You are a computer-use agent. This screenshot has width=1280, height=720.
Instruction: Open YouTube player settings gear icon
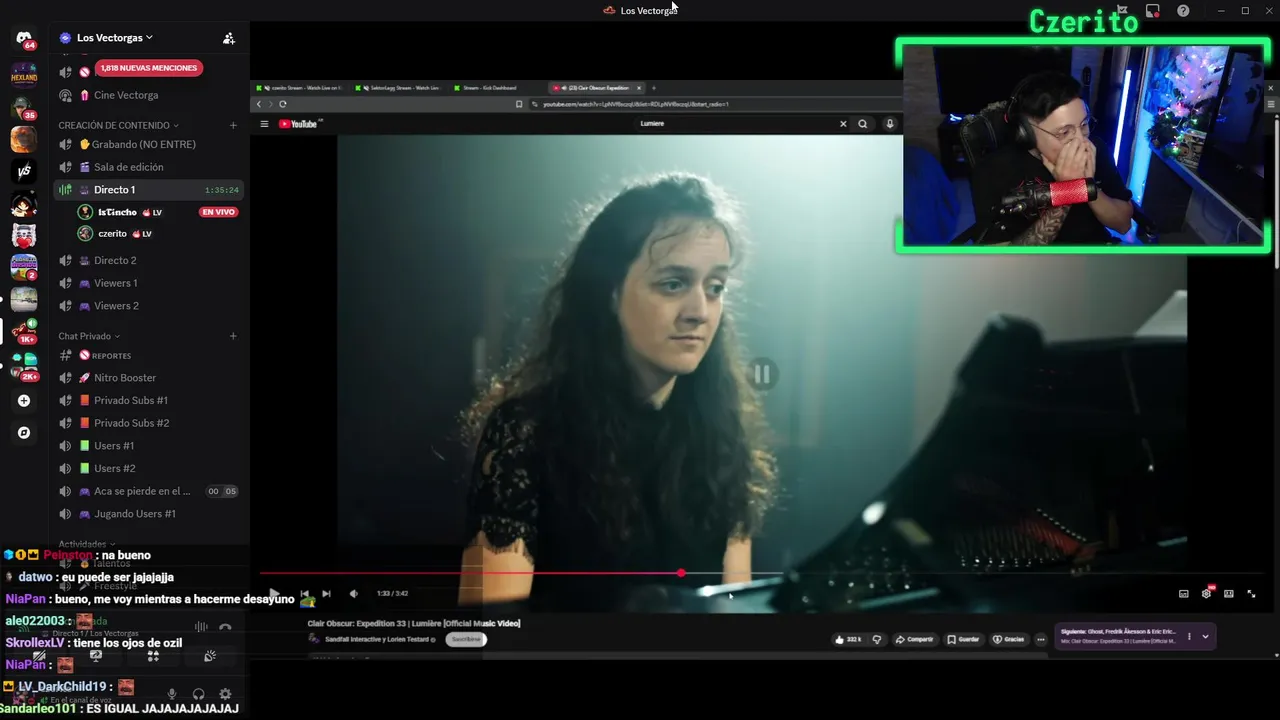(1207, 593)
